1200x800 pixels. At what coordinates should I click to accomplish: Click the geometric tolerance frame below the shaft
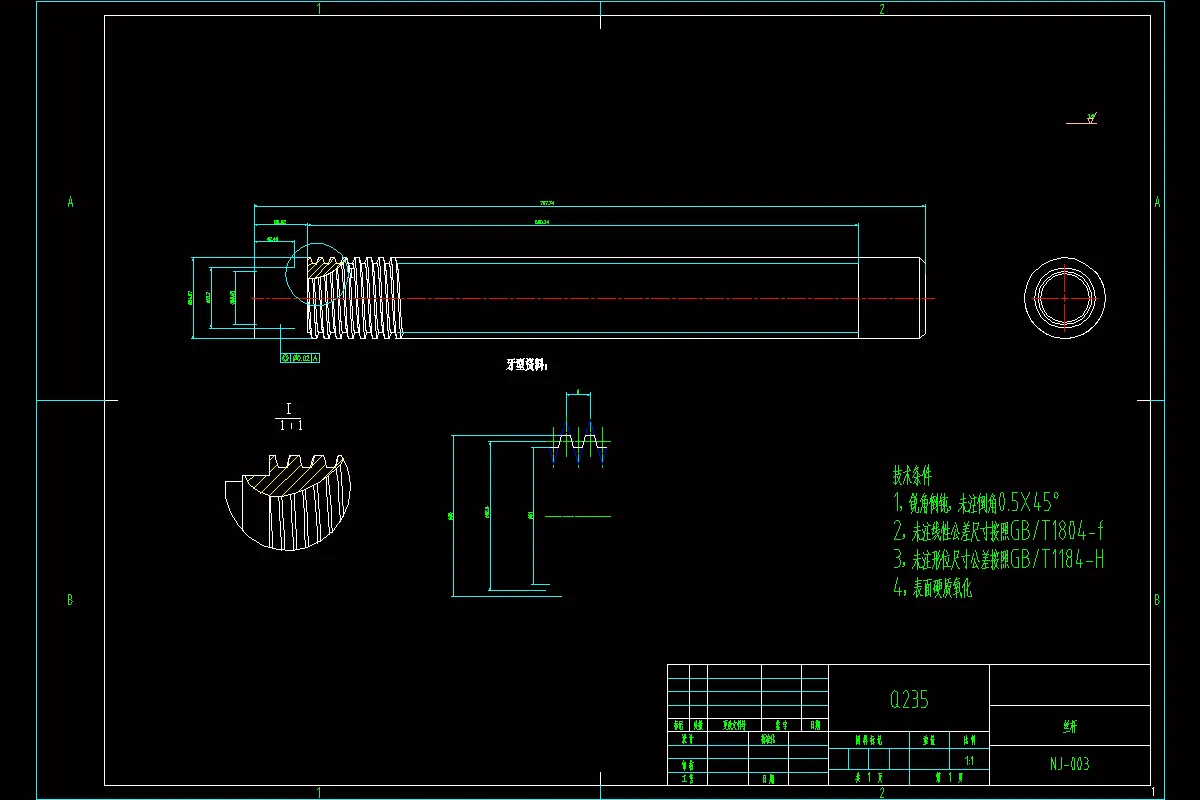pyautogui.click(x=300, y=357)
